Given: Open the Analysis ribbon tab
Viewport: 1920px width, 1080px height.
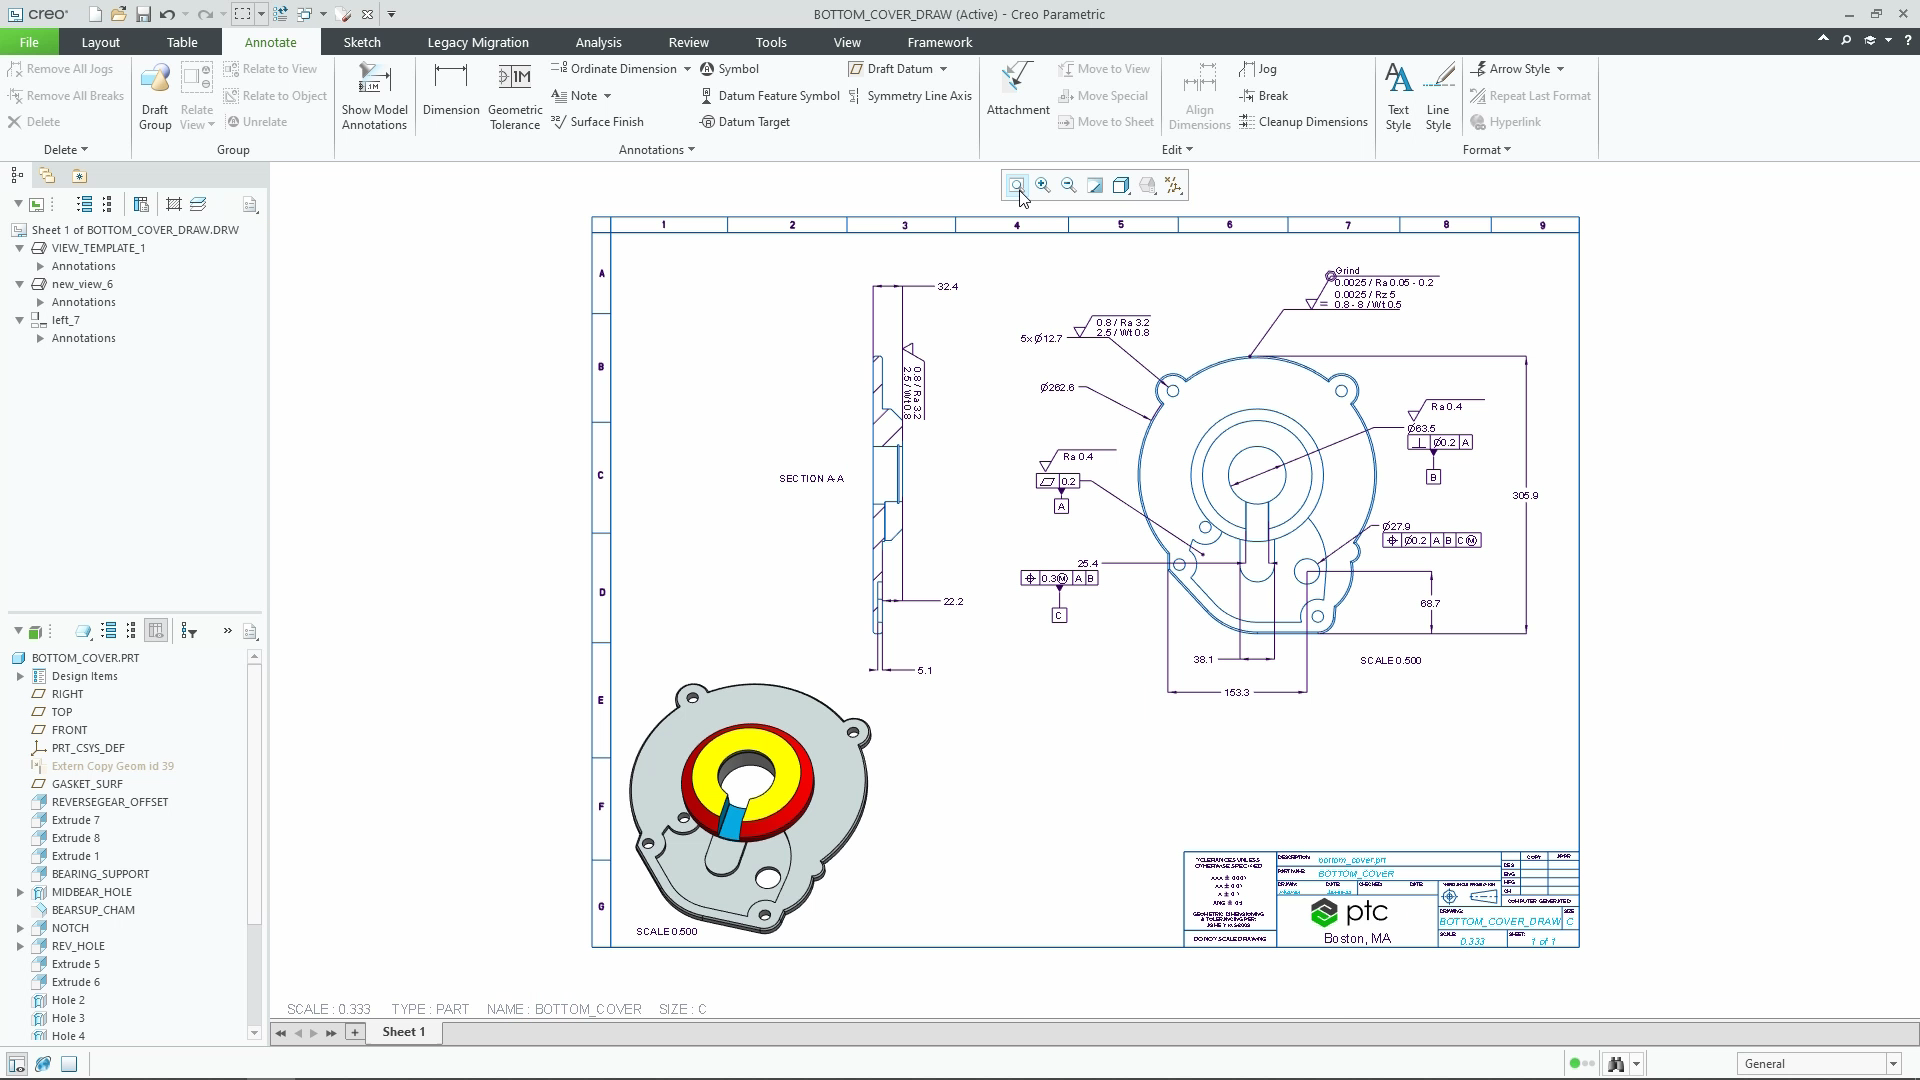Looking at the screenshot, I should (598, 42).
